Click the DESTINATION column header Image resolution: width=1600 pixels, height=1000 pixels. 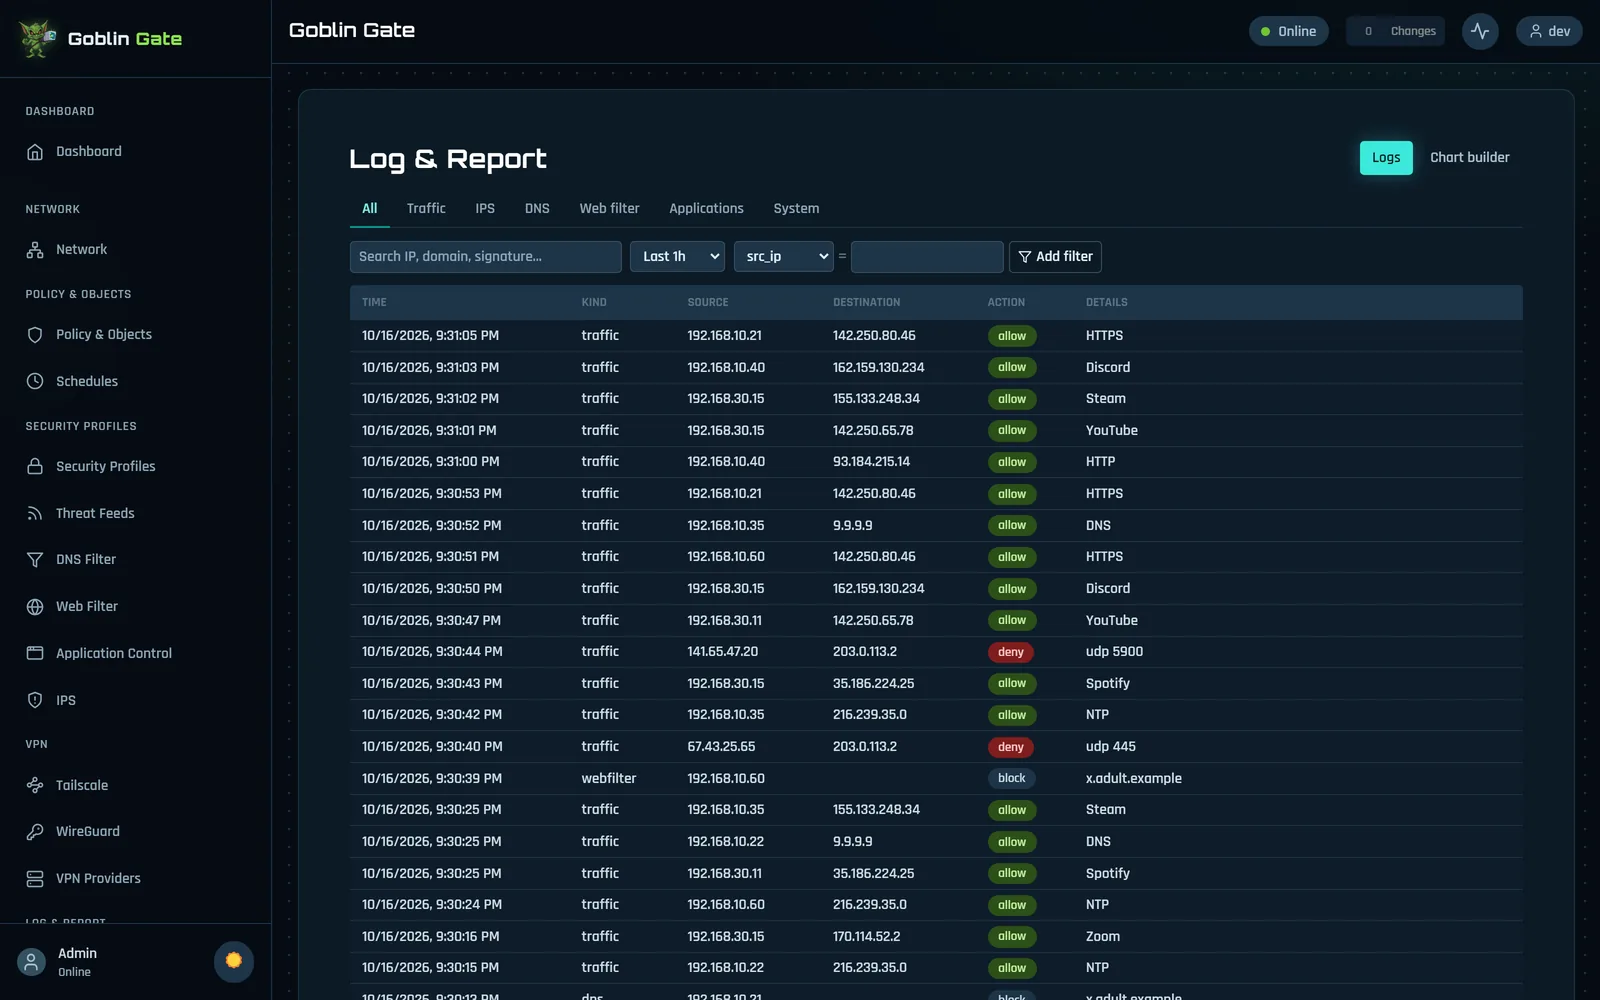point(866,302)
